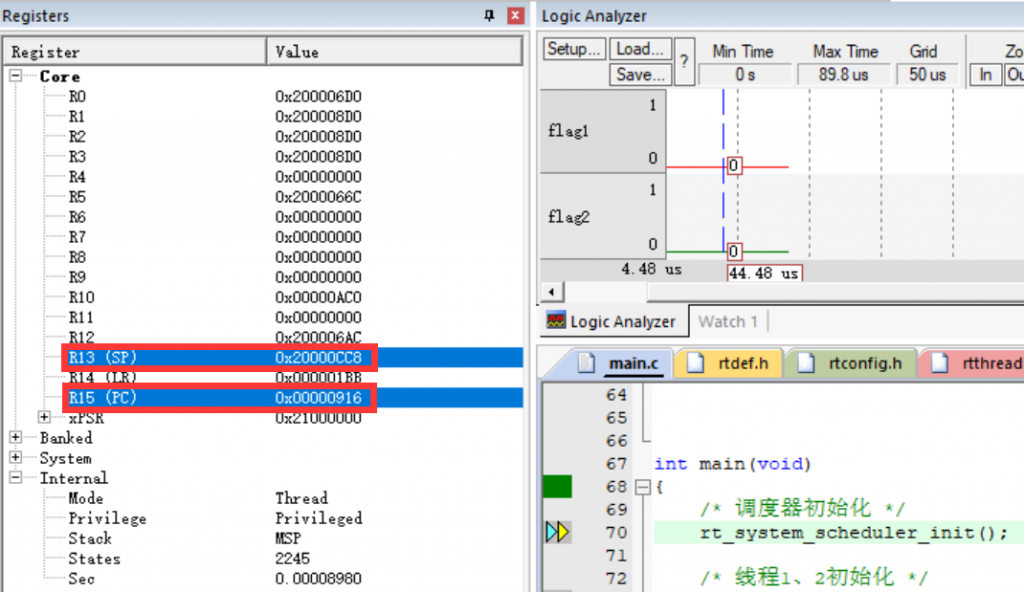The height and width of the screenshot is (592, 1024).
Task: Select the R3 register row
Action: tap(264, 157)
